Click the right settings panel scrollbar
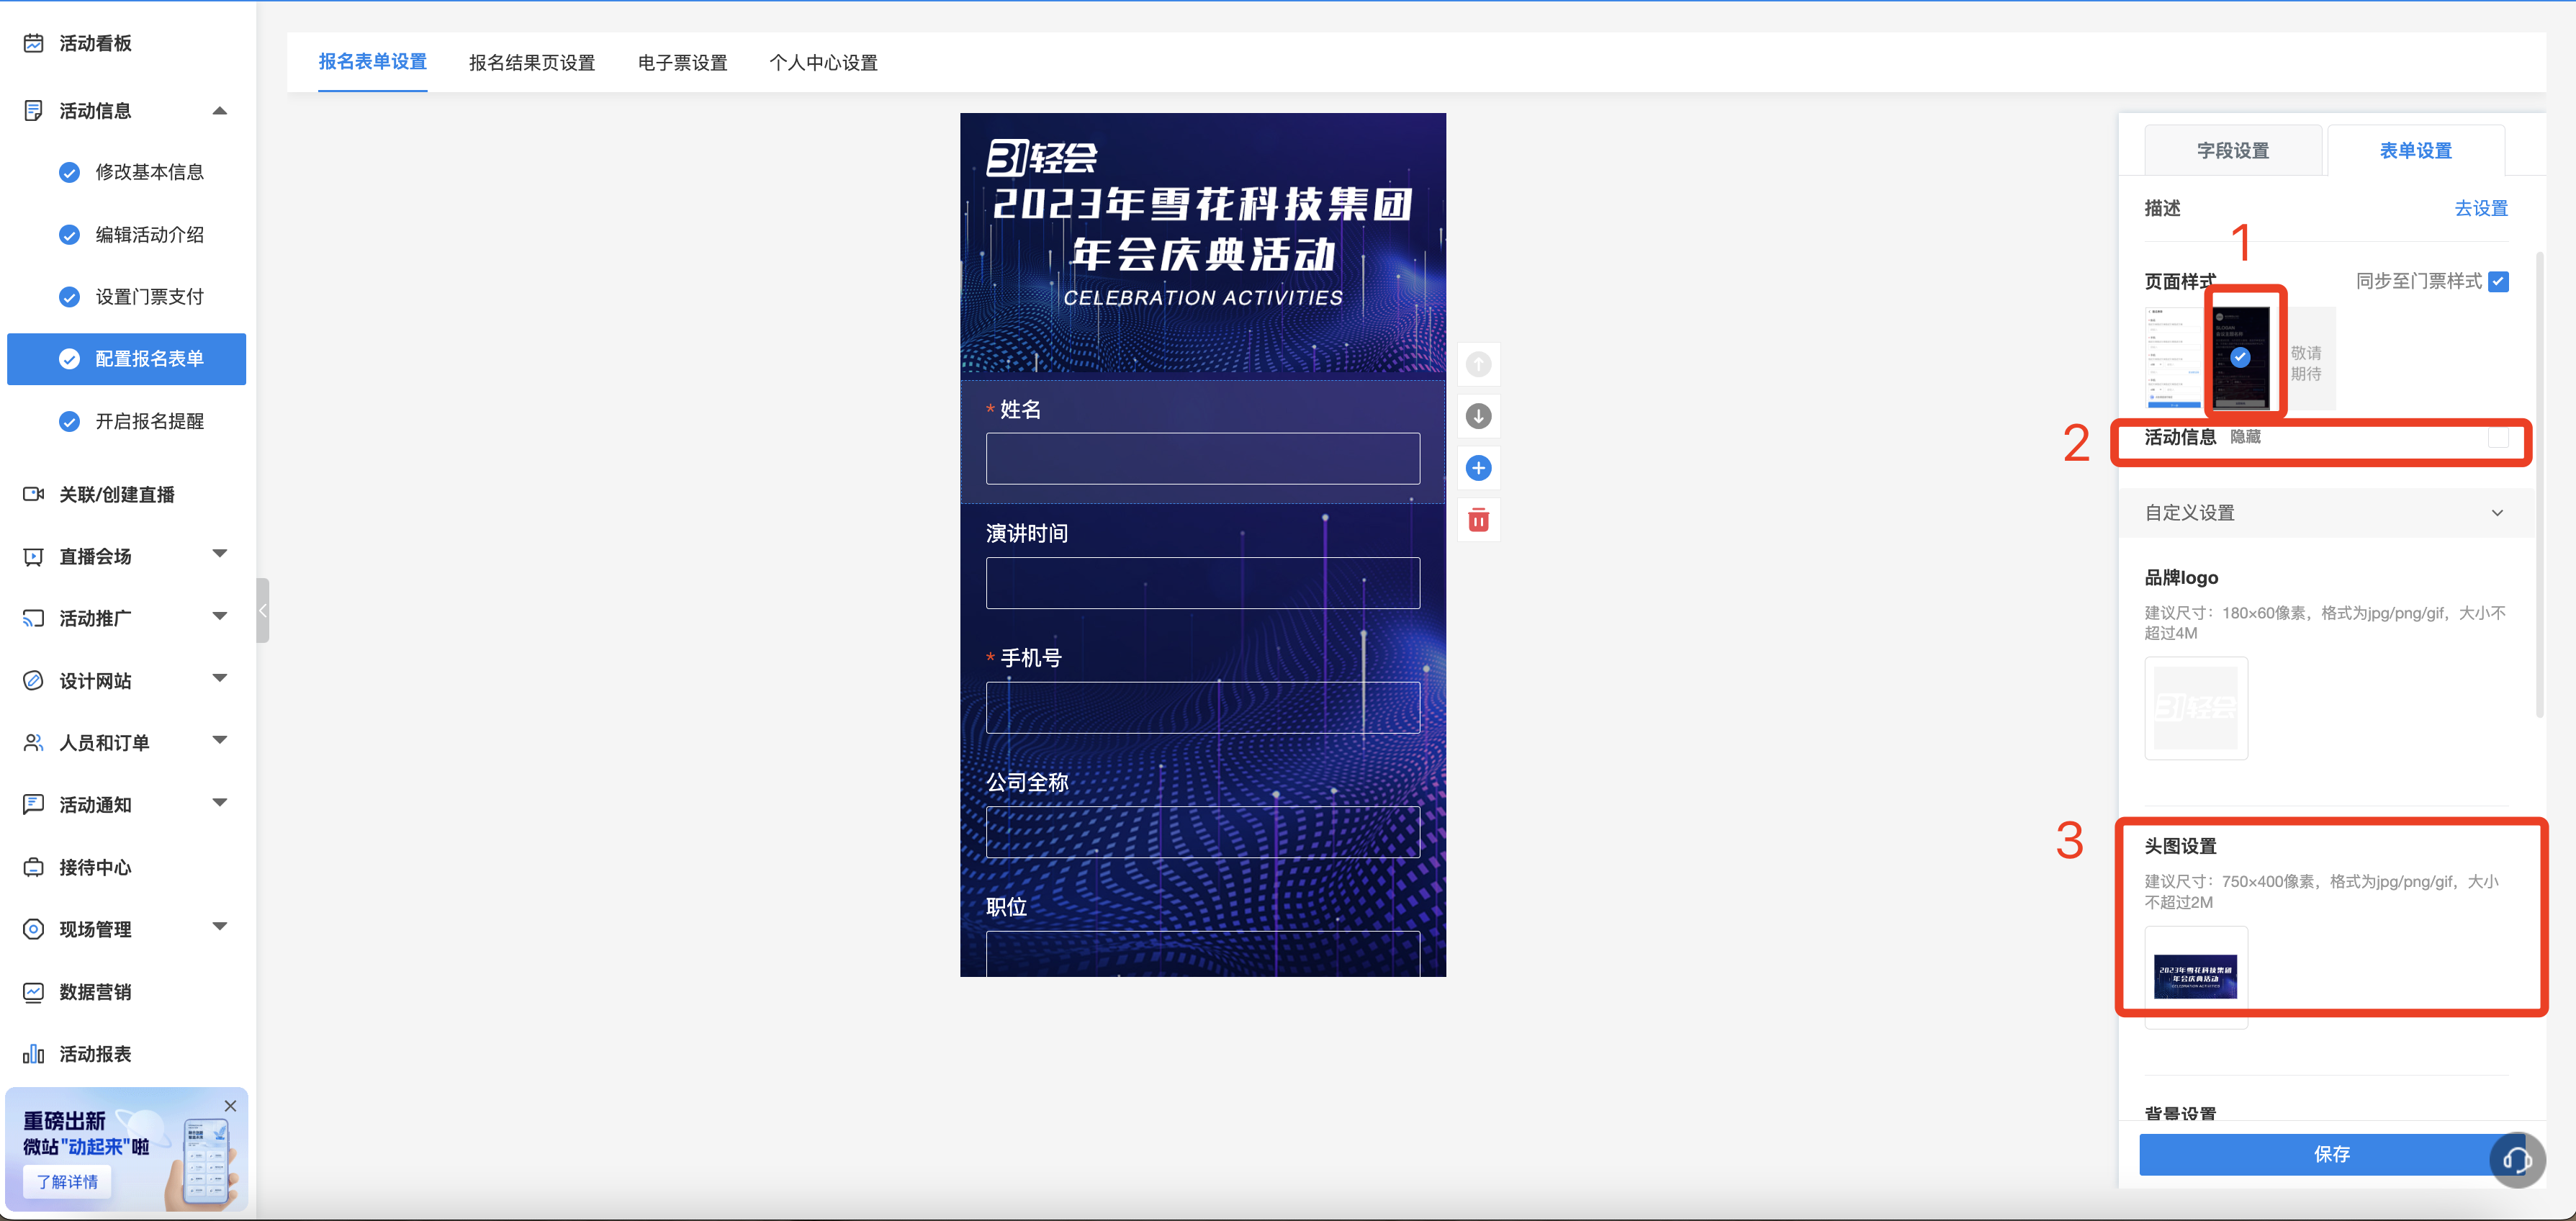2576x1221 pixels. (2540, 485)
